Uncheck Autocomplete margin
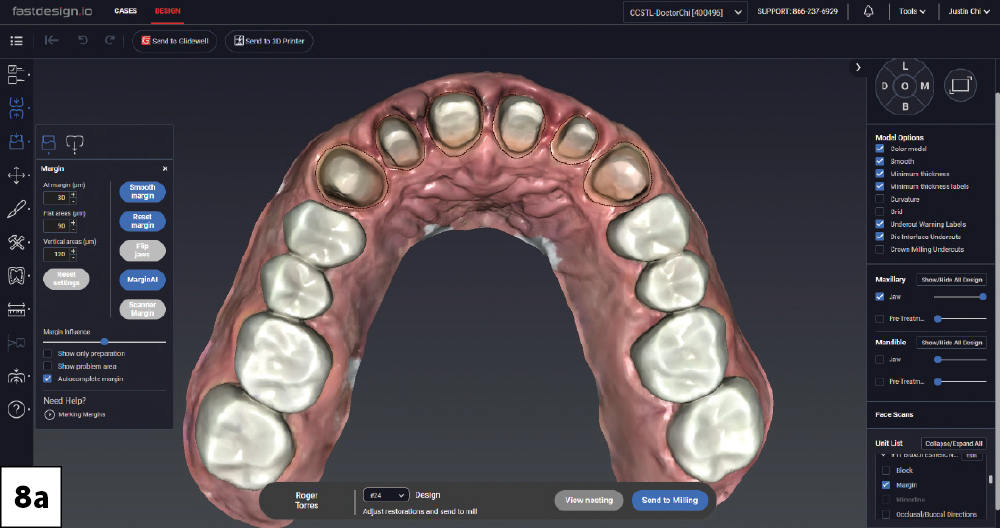The width and height of the screenshot is (1000, 528). [47, 379]
